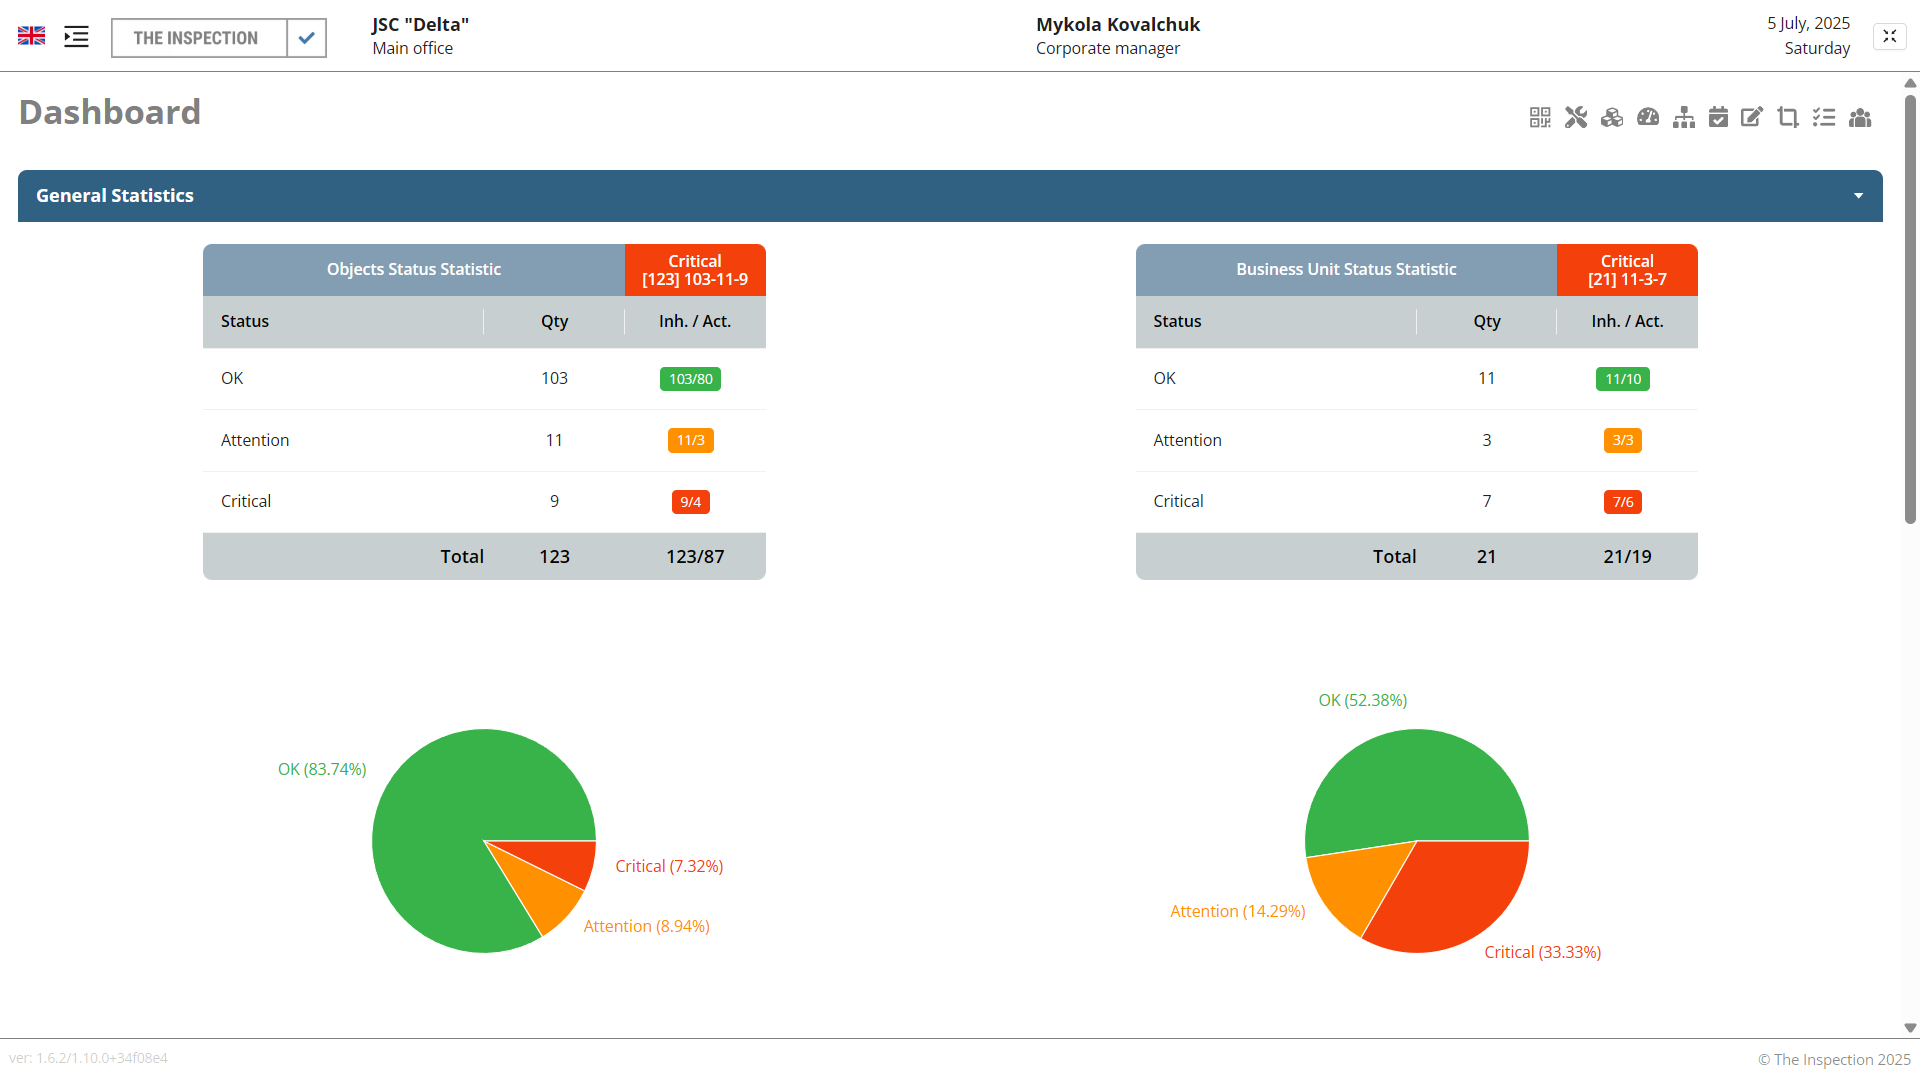Open the objects cubes icon
This screenshot has height=1080, width=1920.
coord(1611,117)
